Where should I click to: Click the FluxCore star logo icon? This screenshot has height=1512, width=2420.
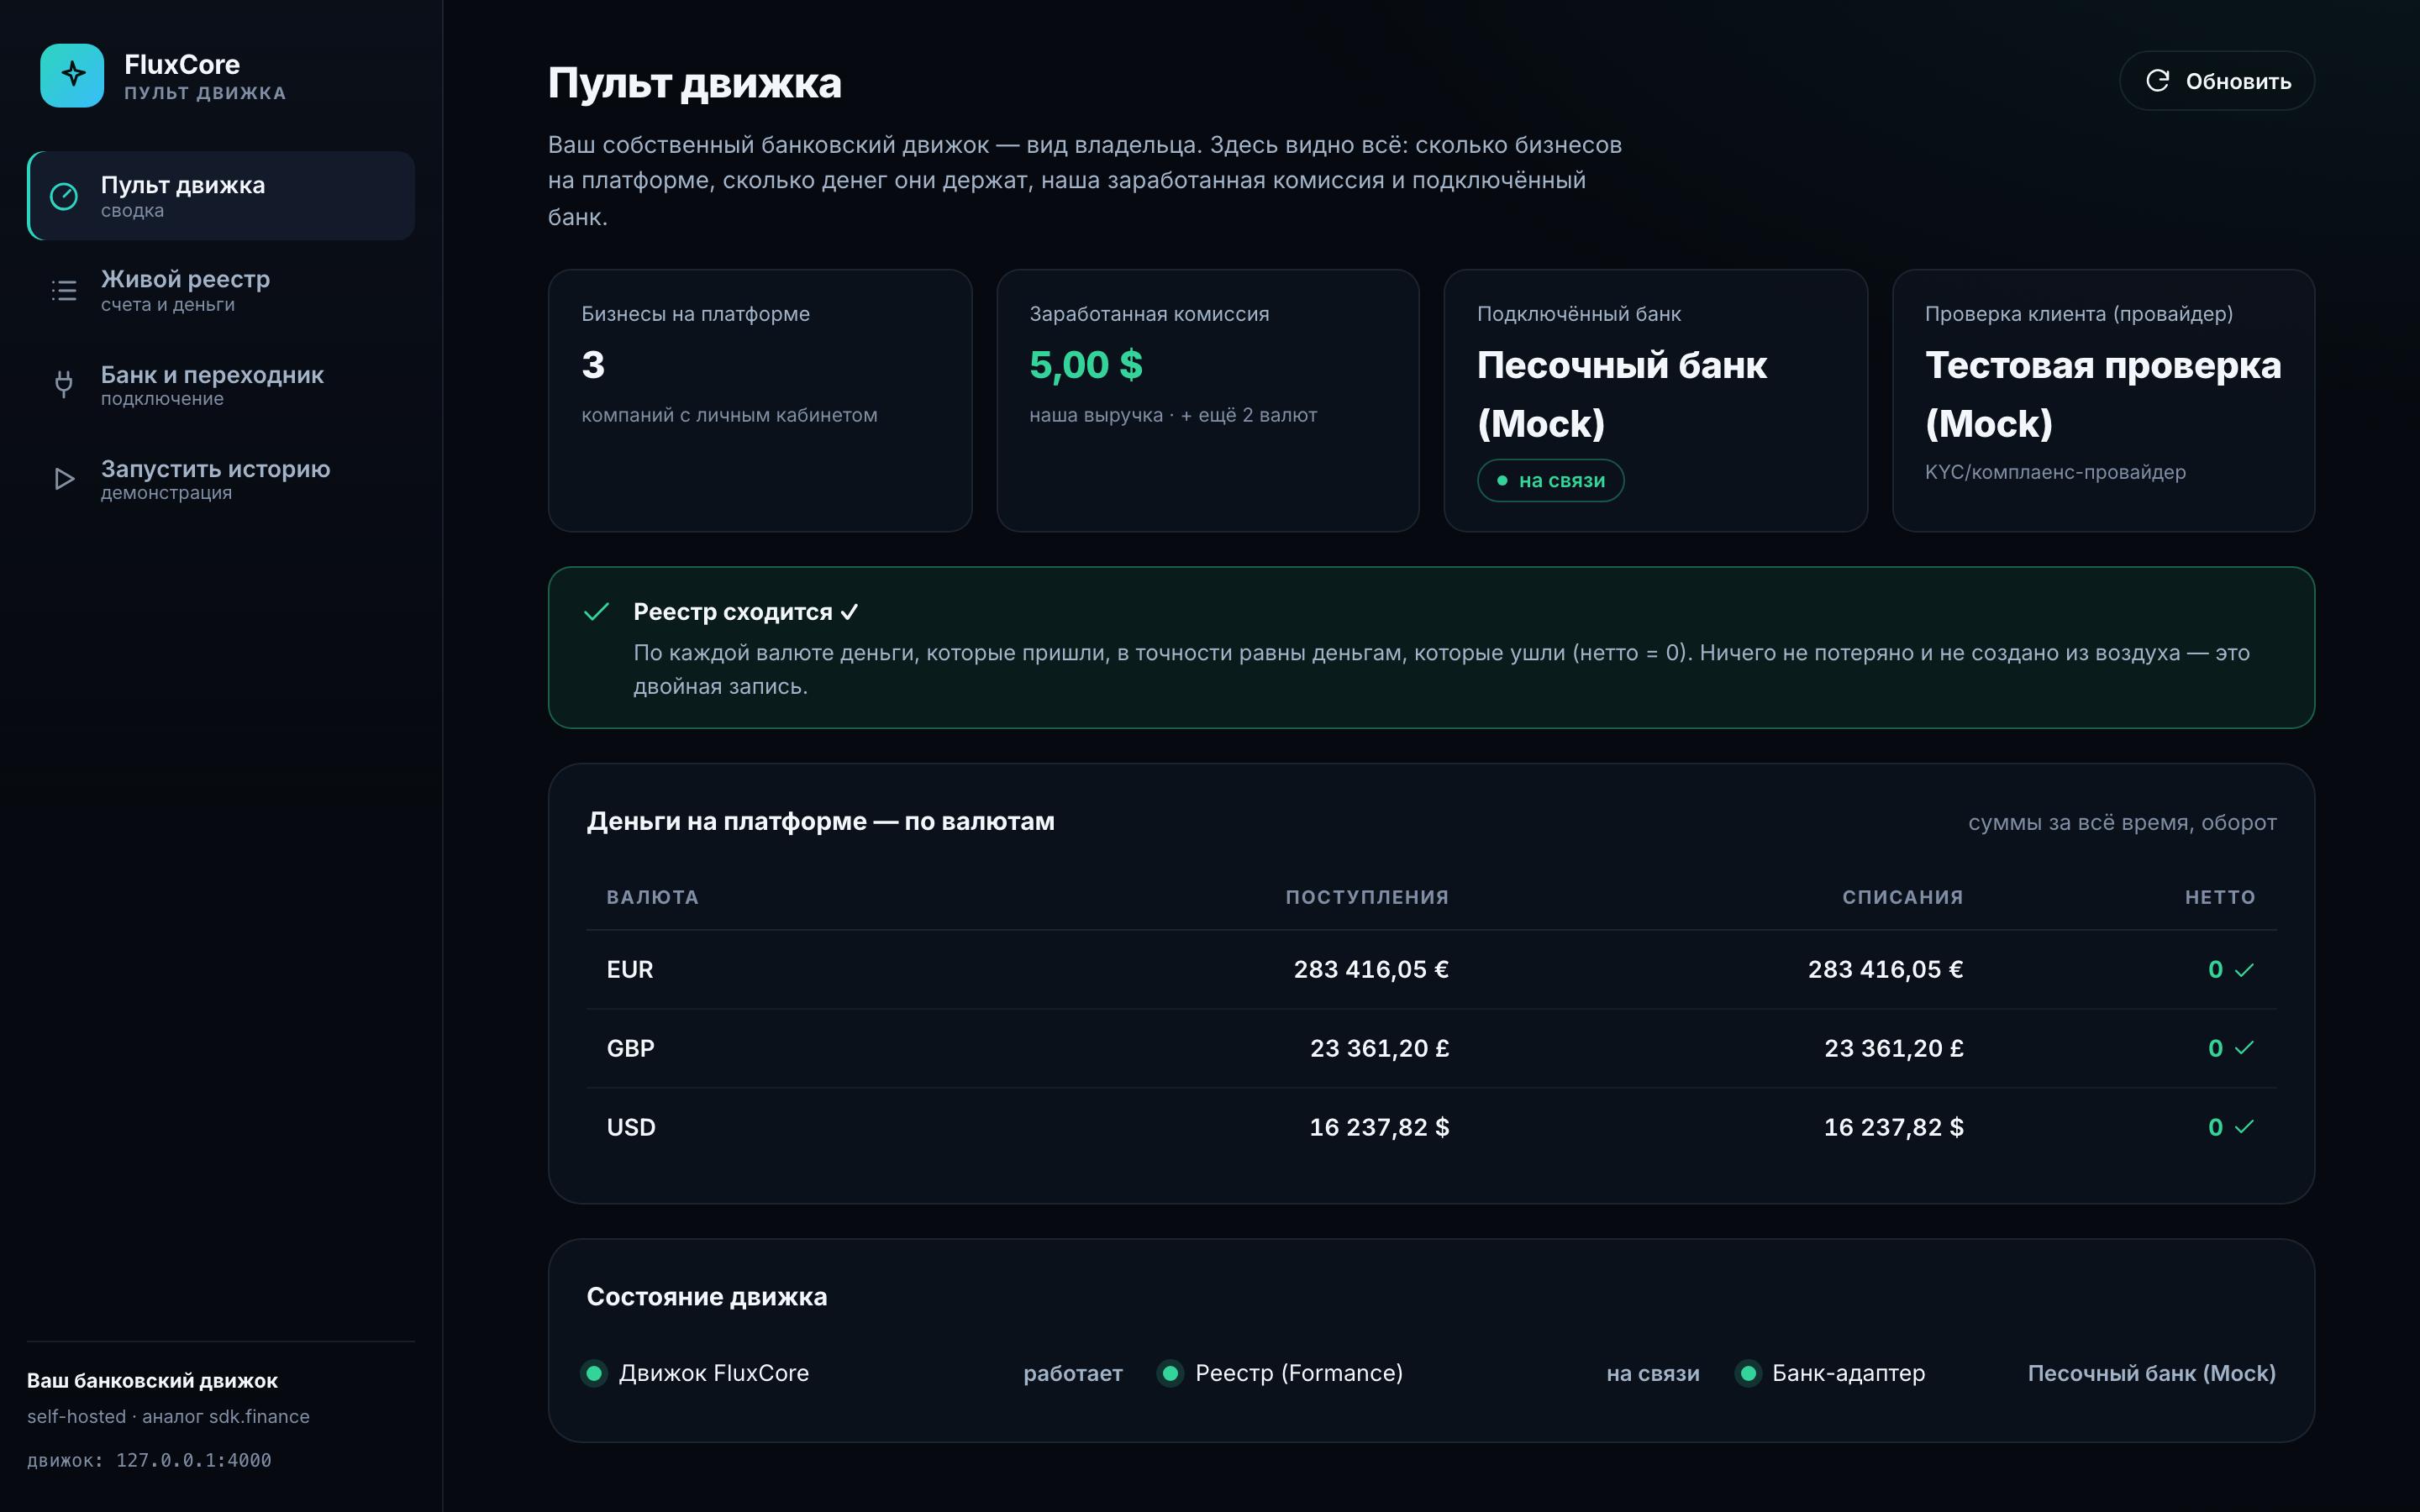pyautogui.click(x=72, y=75)
